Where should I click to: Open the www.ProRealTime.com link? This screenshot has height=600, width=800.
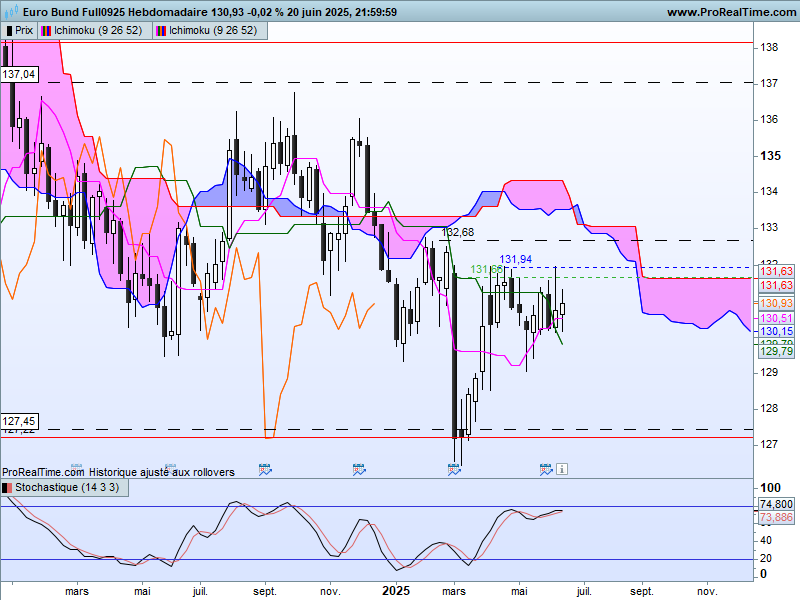point(733,12)
